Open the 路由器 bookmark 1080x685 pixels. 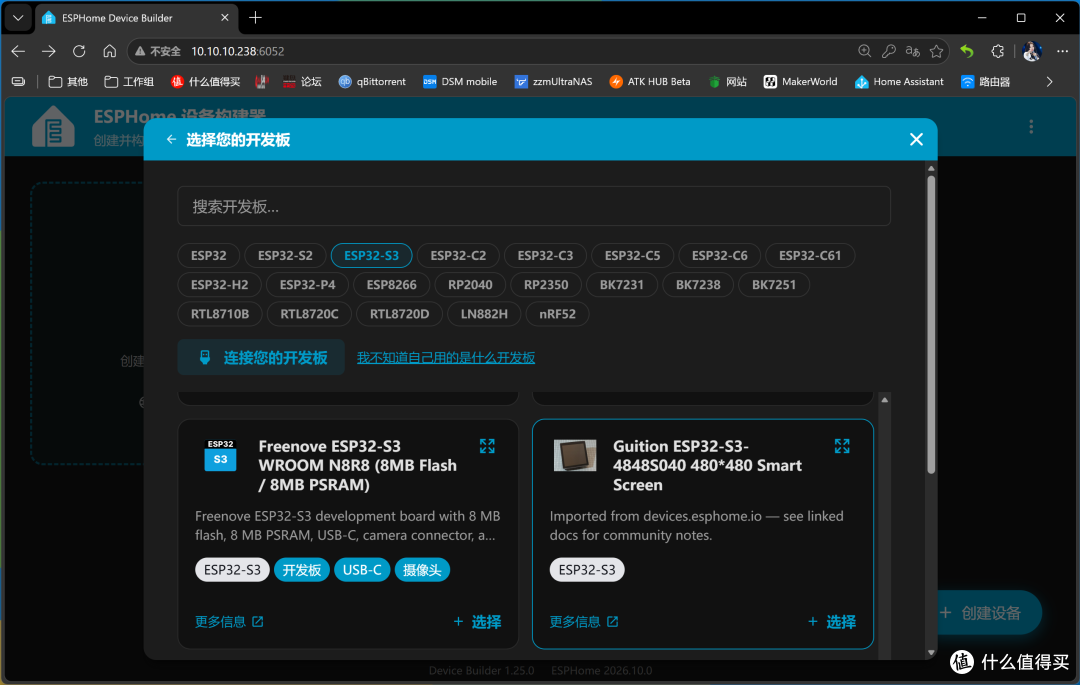coord(986,82)
